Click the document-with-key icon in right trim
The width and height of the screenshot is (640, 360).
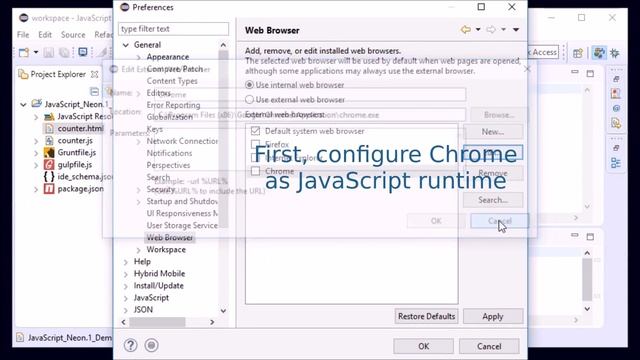pyautogui.click(x=616, y=123)
